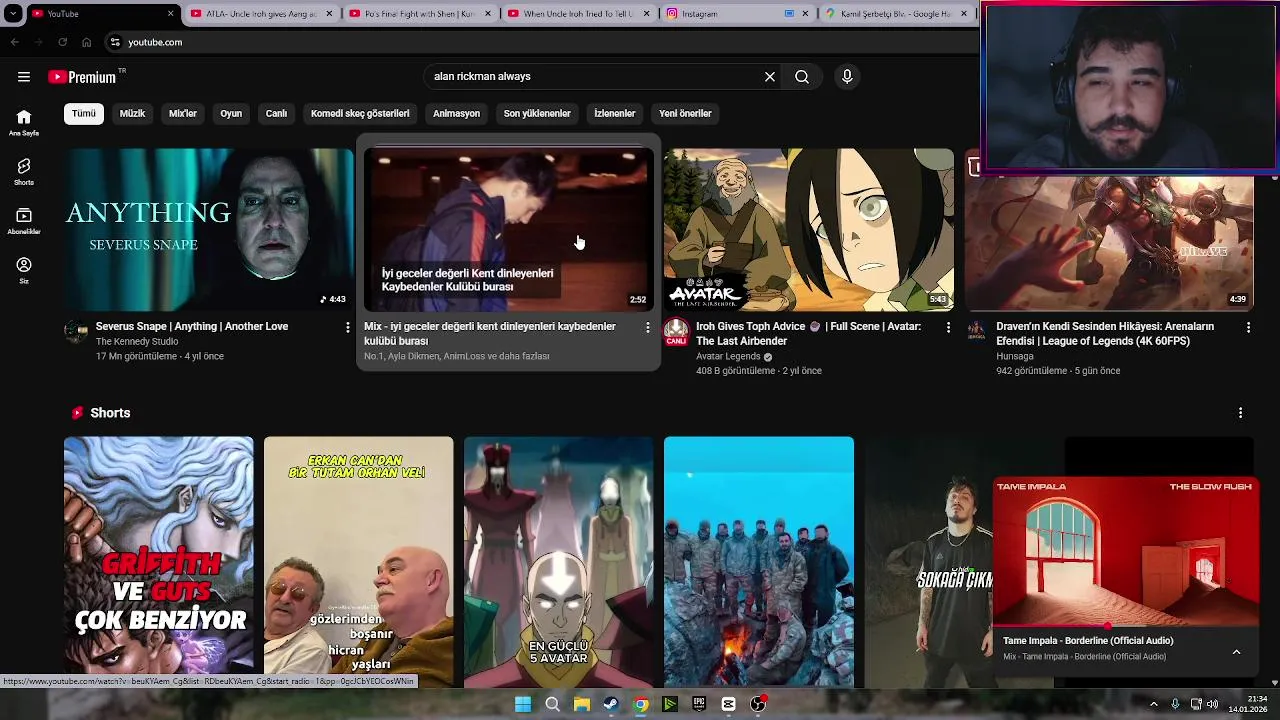
Task: Open the Siz profile page icon
Action: pos(24,270)
